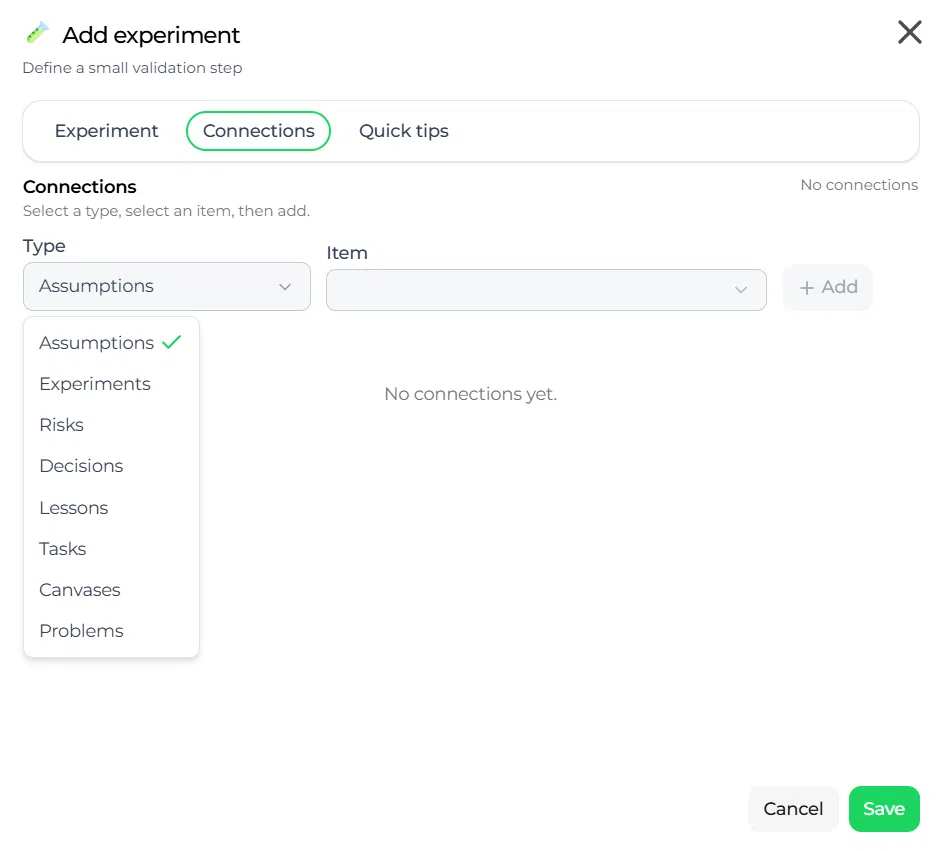The image size is (945, 851).
Task: Select Lessons from the type list
Action: pyautogui.click(x=111, y=508)
